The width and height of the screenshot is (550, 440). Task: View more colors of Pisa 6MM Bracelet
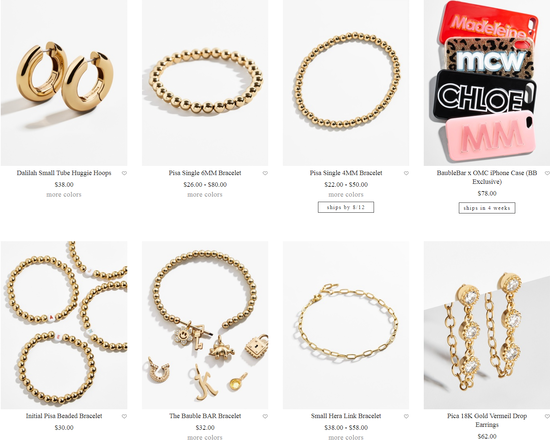coord(205,194)
